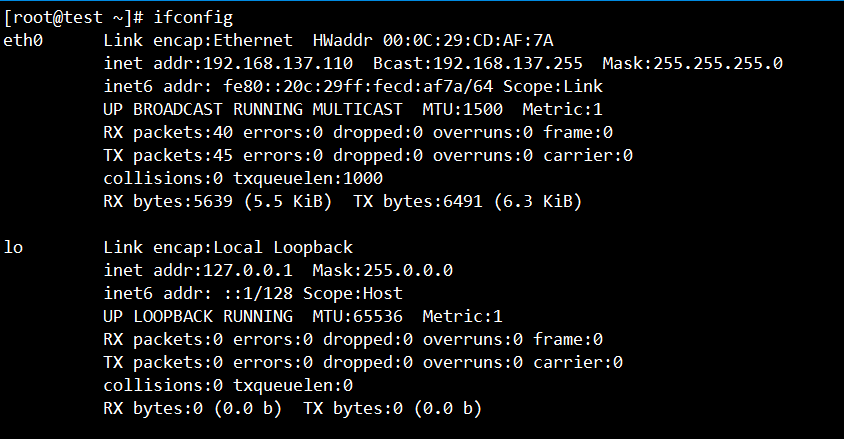Click the lo interface name
The width and height of the screenshot is (844, 439).
[14, 247]
